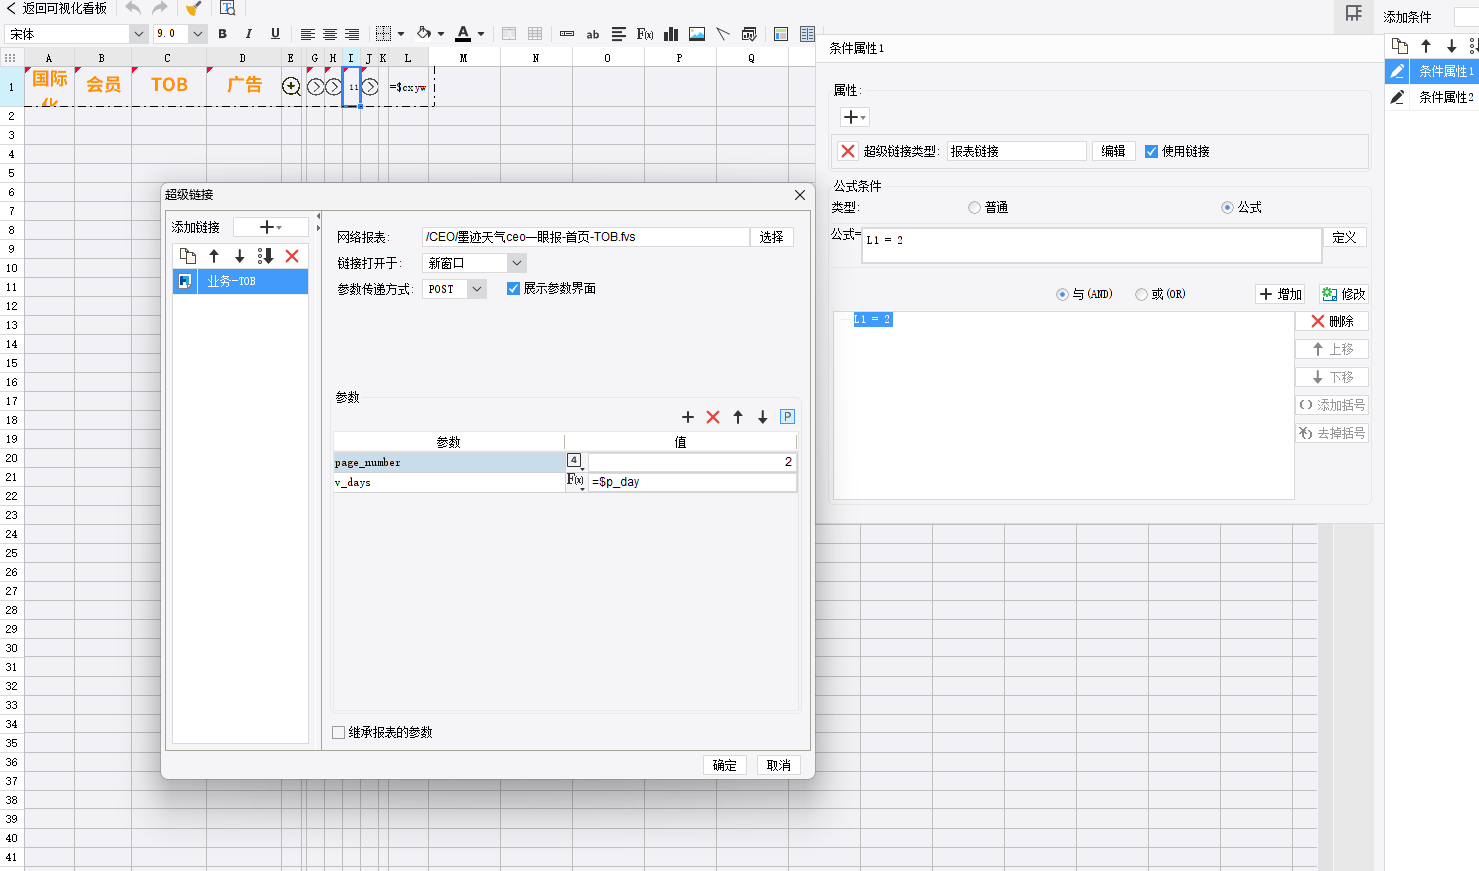The height and width of the screenshot is (871, 1479).
Task: Expand the font name 宋体 dropdown
Action: pos(138,34)
